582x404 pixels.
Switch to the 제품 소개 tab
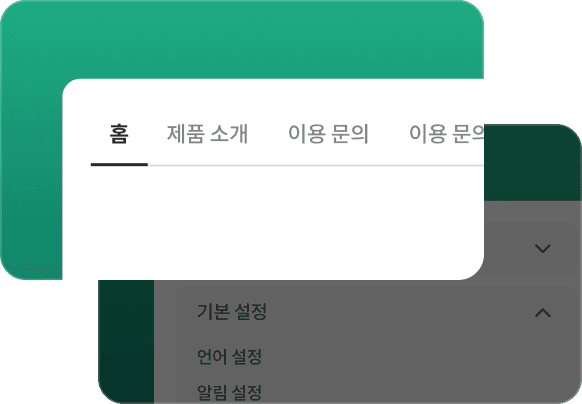207,134
